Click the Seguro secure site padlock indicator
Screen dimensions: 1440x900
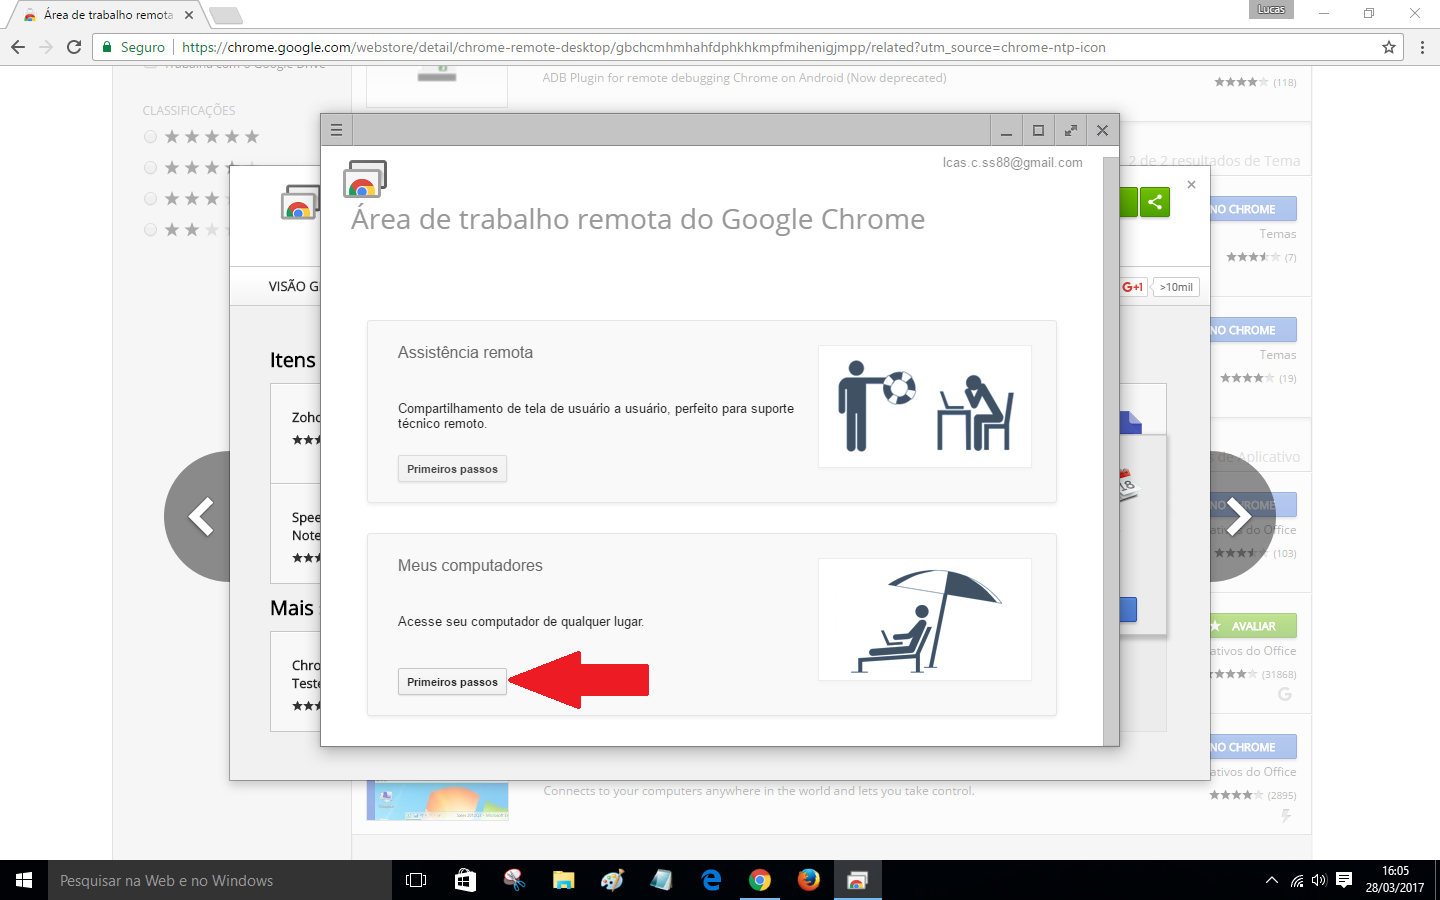click(133, 47)
